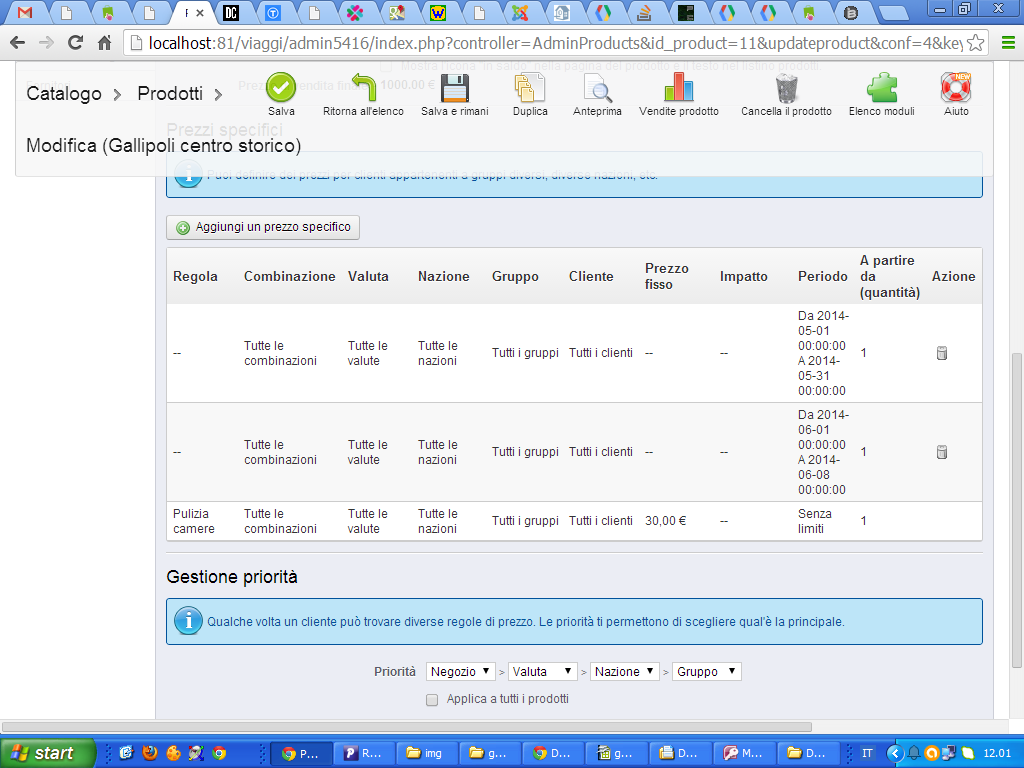Open the Negozio priority dropdown
Screen dimensions: 1024x768
pos(460,671)
